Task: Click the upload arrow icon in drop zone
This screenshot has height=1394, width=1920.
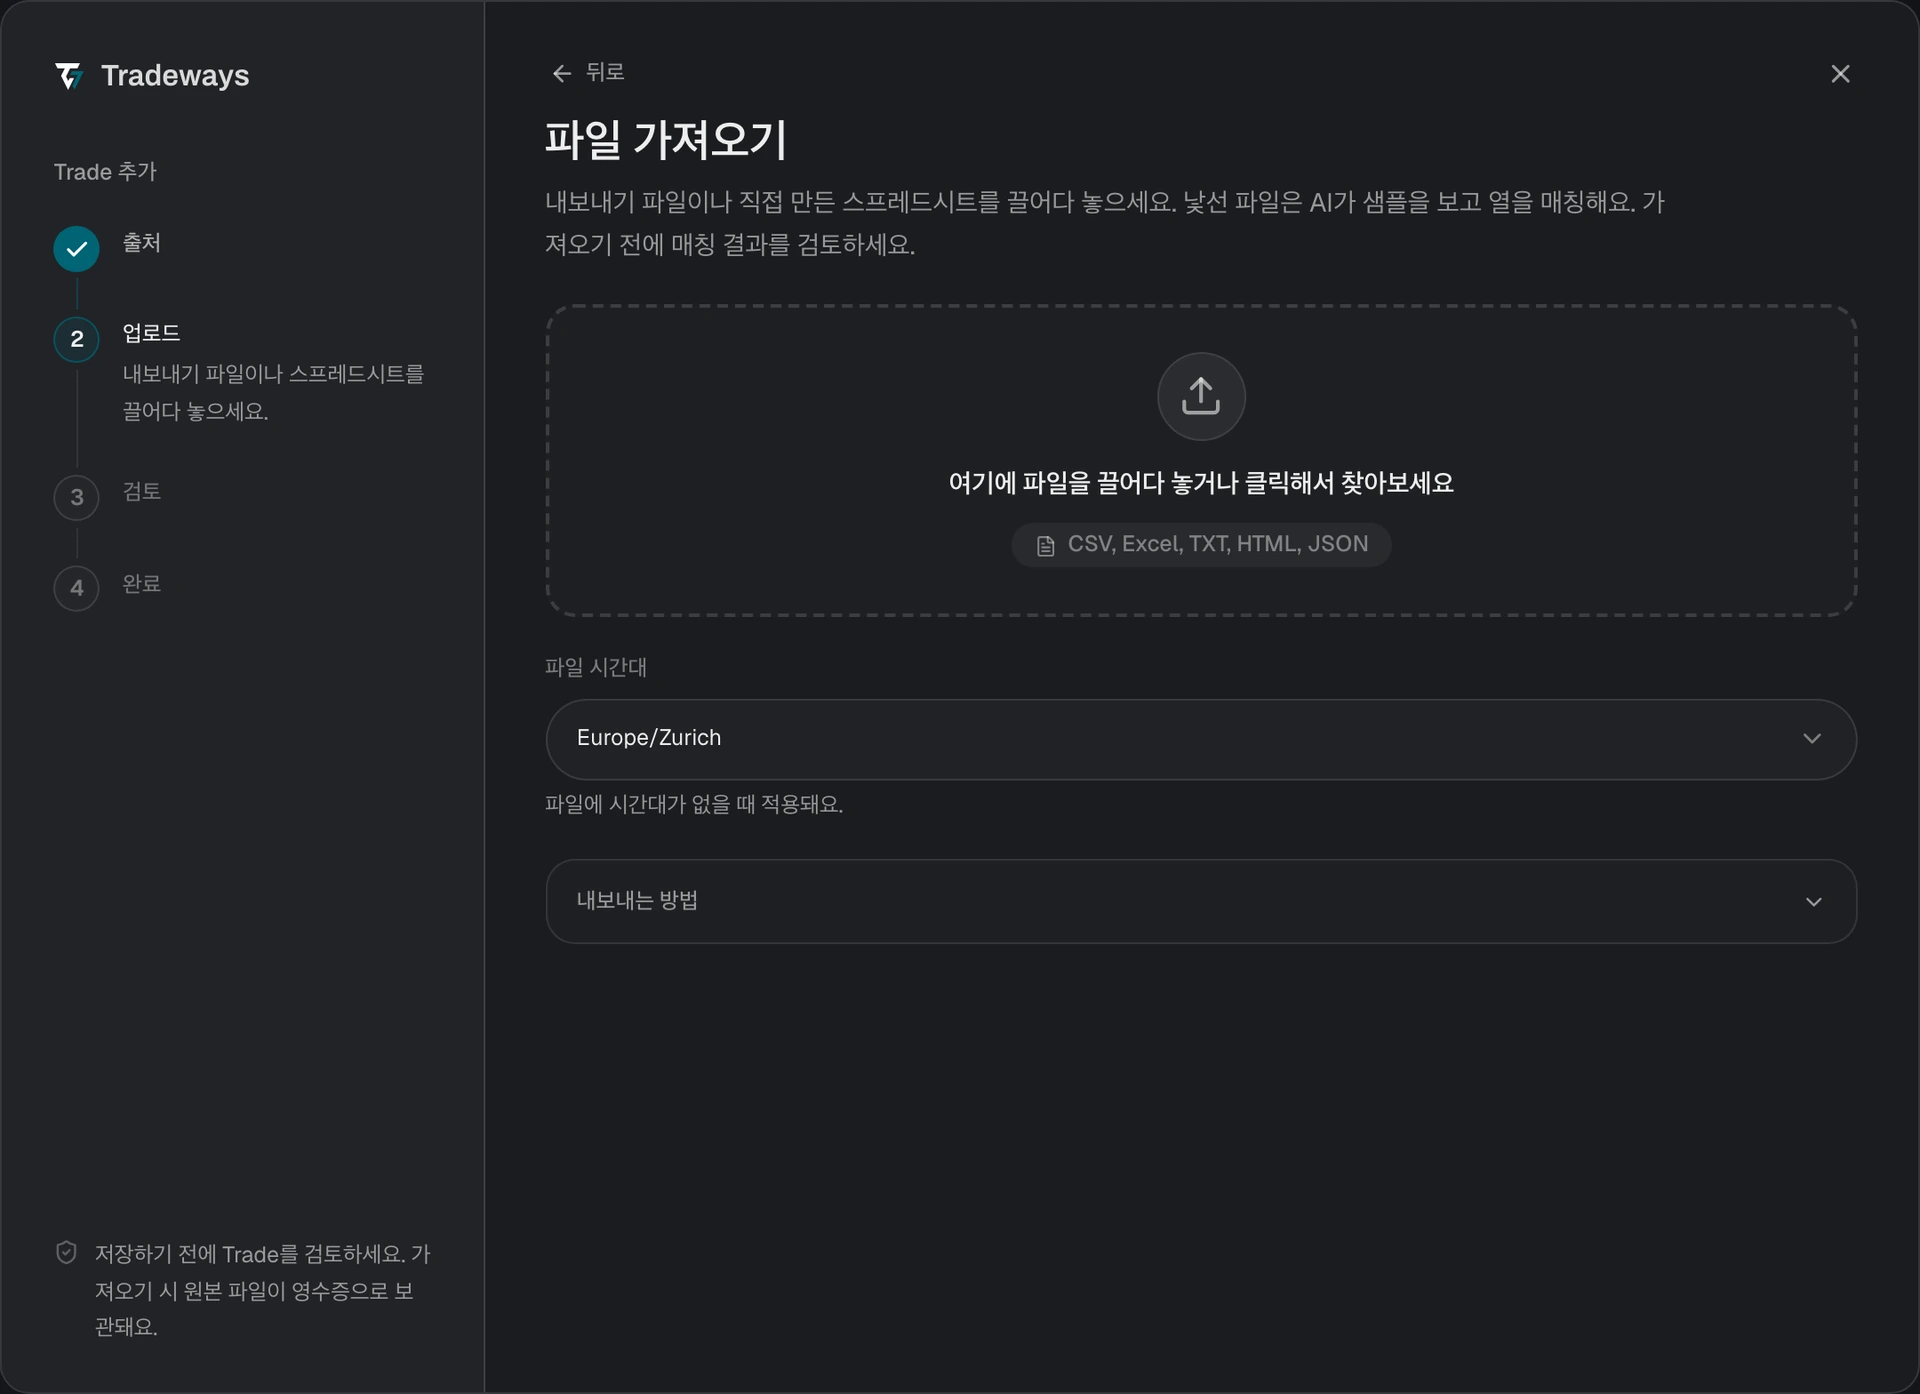Action: click(x=1201, y=396)
